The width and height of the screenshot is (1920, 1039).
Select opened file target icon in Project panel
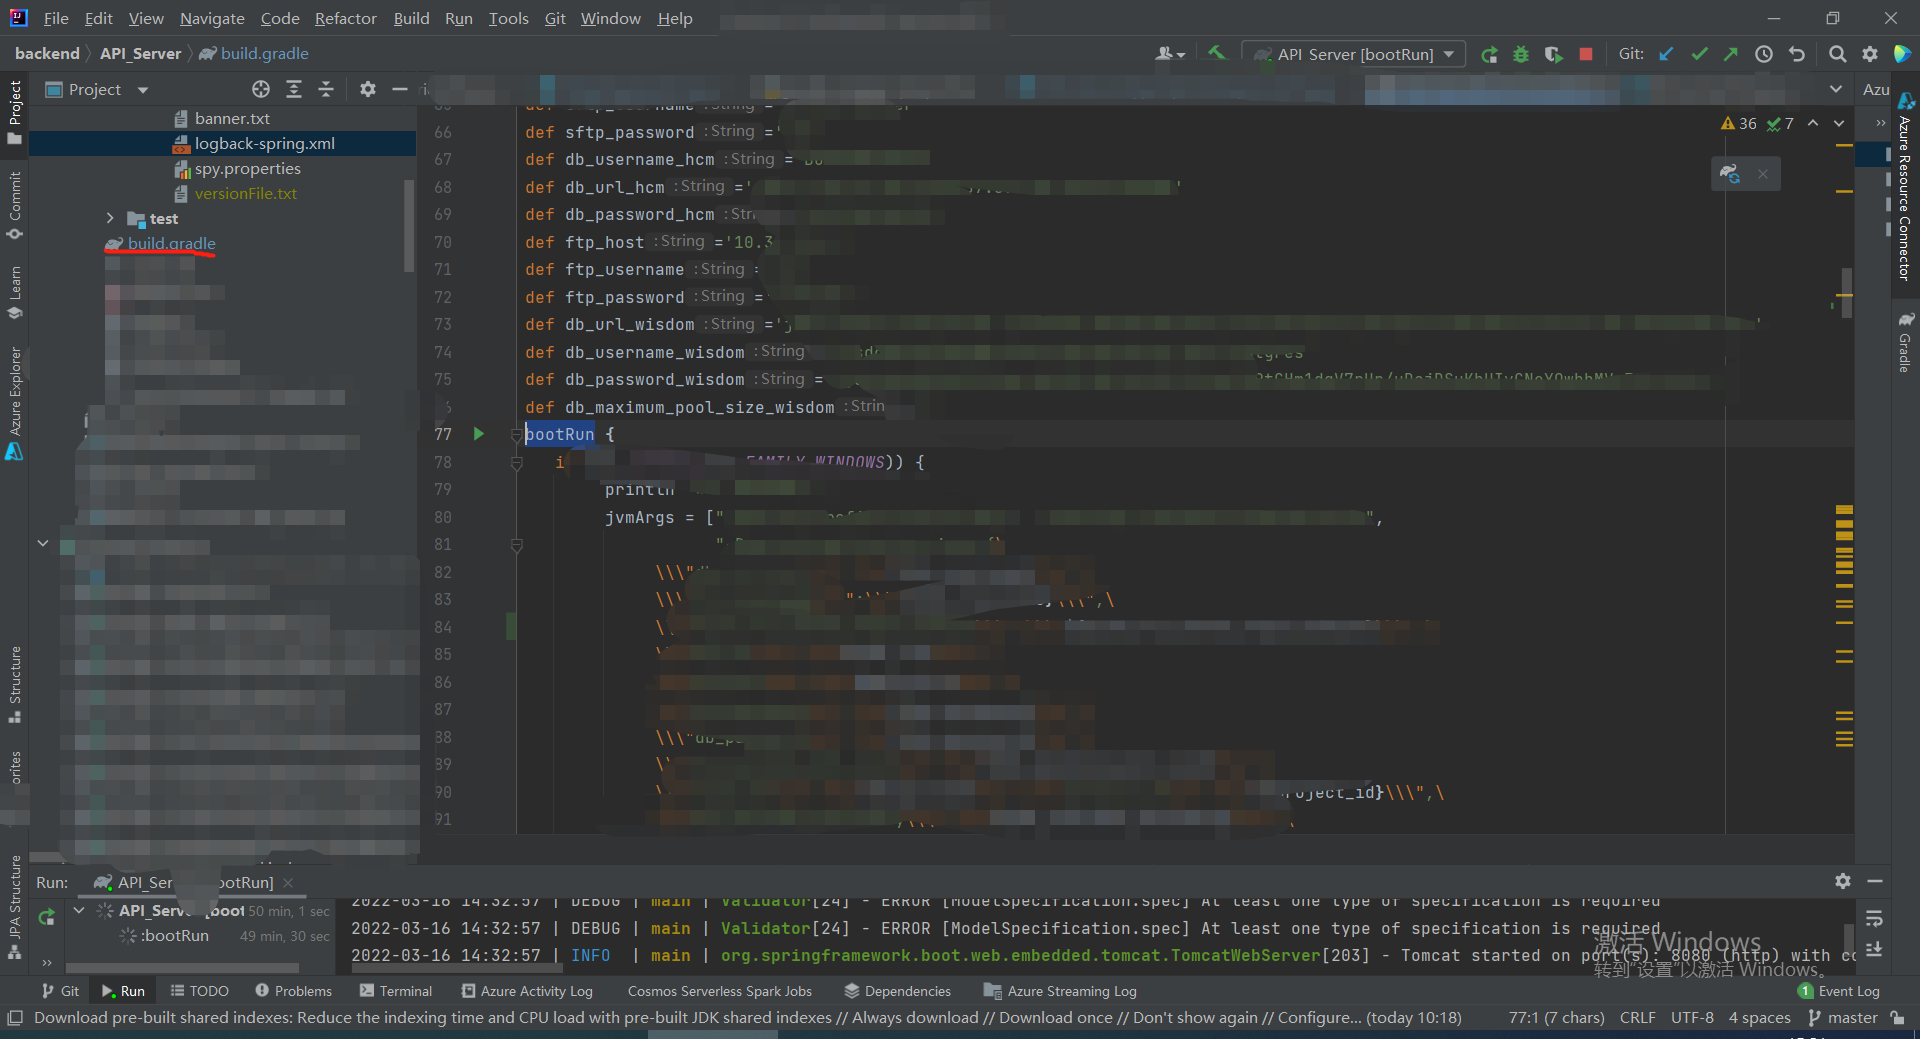click(x=261, y=89)
